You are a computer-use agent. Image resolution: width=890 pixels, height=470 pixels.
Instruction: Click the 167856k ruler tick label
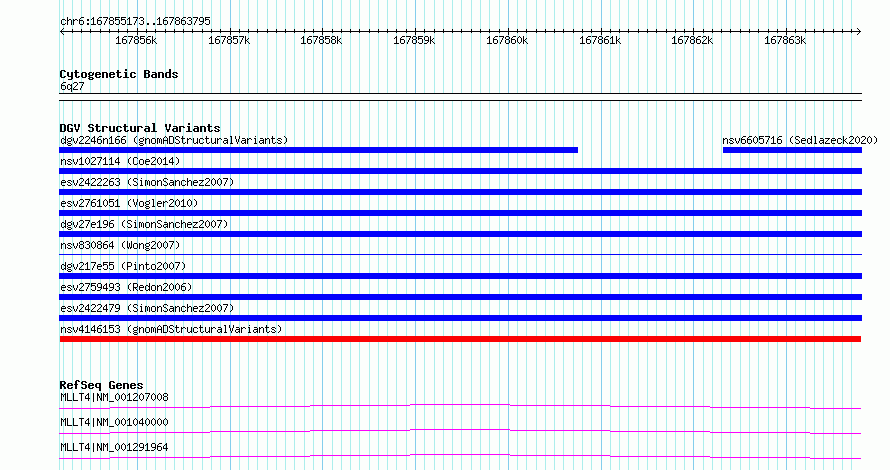(x=136, y=40)
